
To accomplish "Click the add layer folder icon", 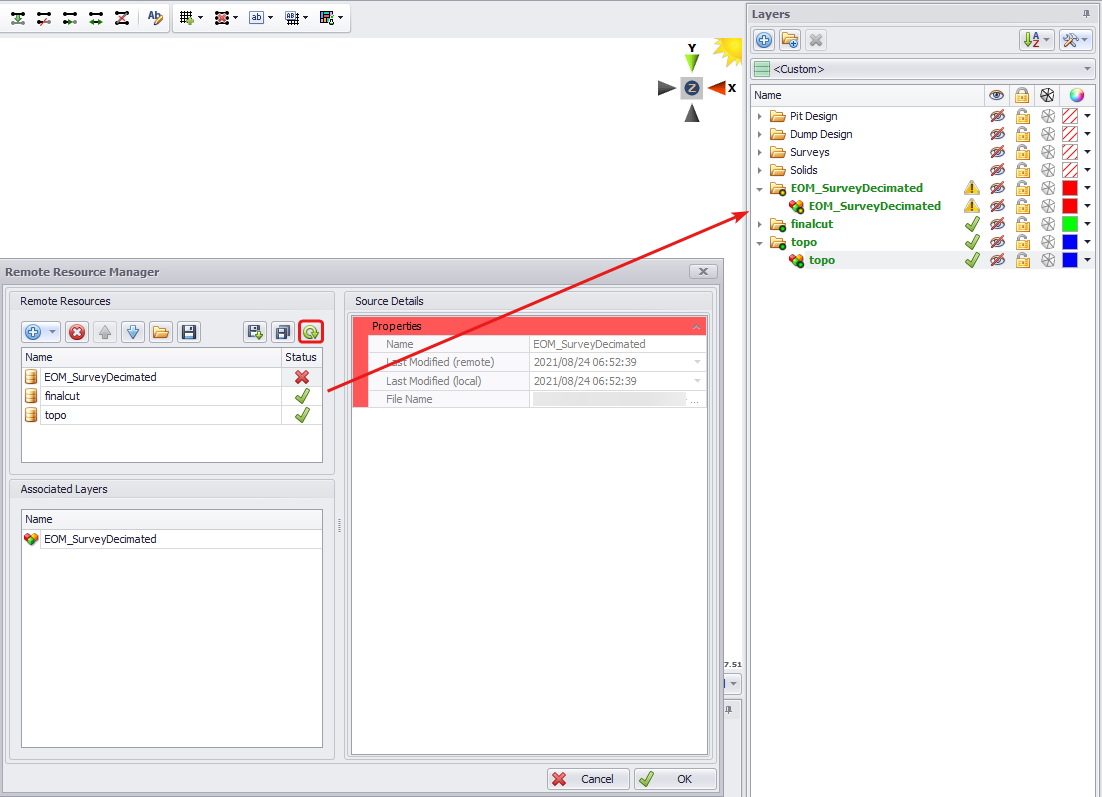I will click(x=790, y=40).
